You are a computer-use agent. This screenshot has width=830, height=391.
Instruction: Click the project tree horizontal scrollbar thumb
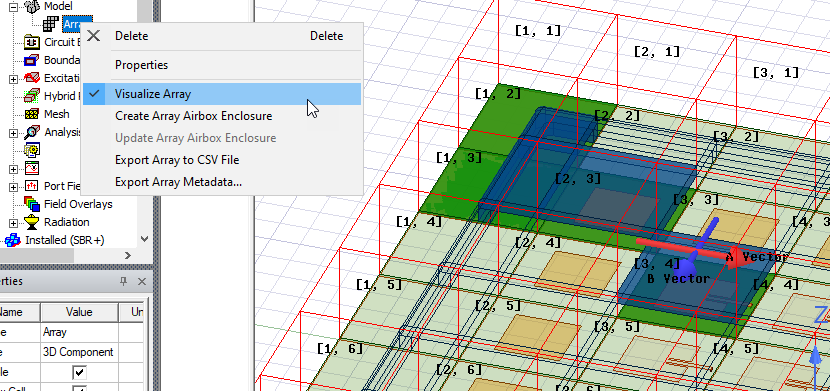[x=37, y=256]
